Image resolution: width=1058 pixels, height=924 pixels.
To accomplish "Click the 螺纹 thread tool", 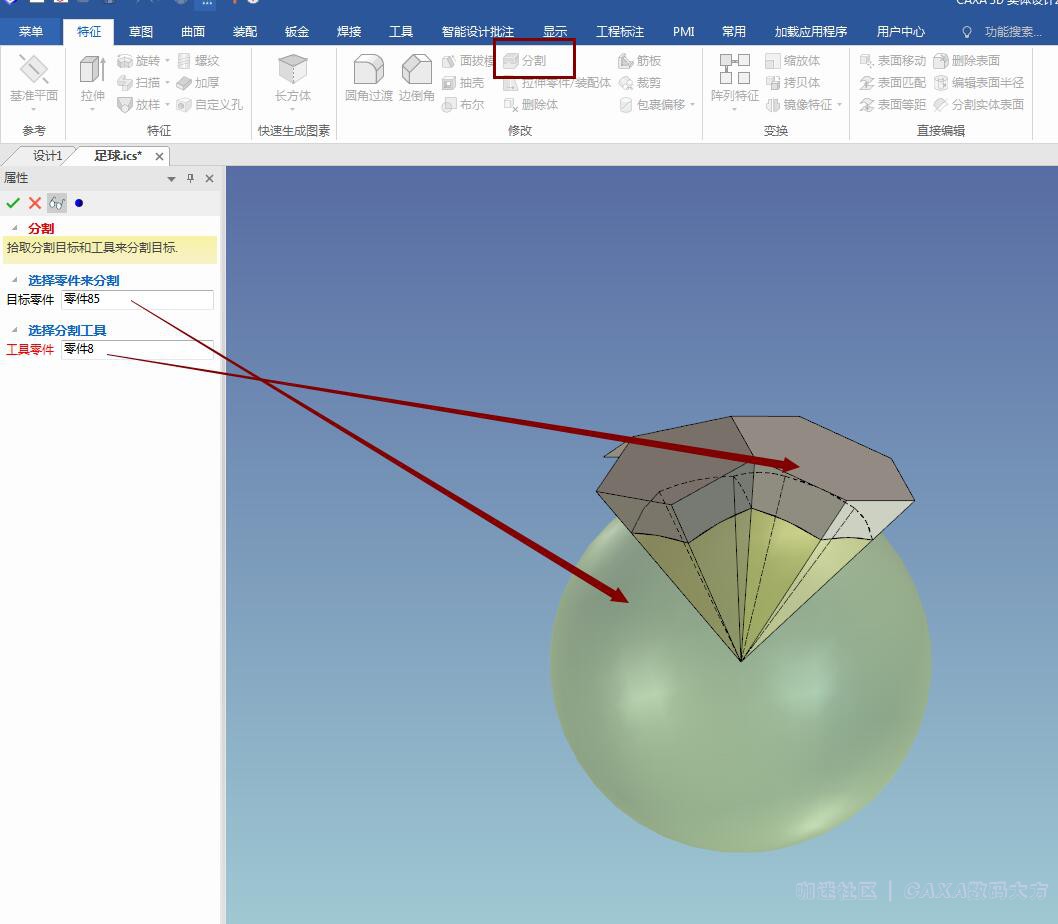I will coord(198,61).
